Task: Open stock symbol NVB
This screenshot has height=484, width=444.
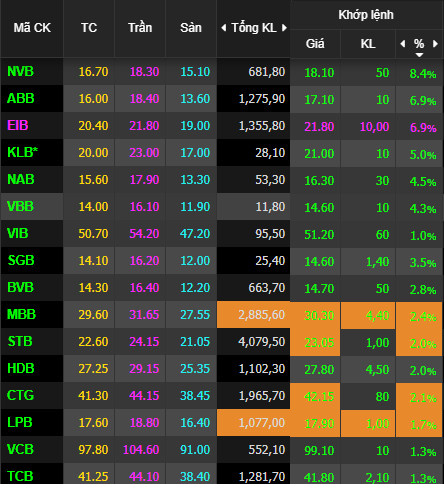Action: point(21,71)
